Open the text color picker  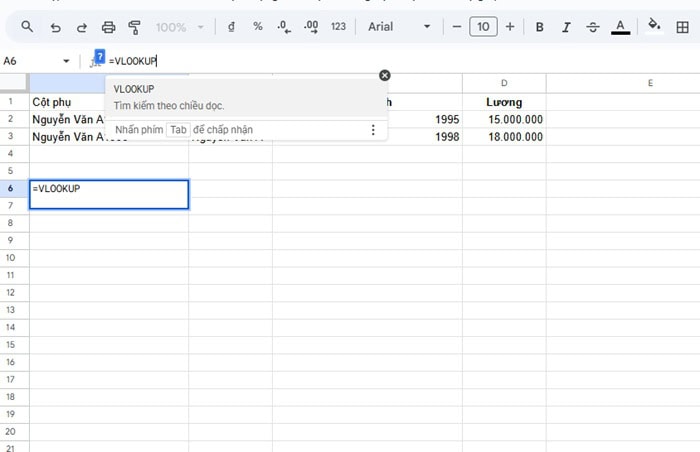(620, 27)
